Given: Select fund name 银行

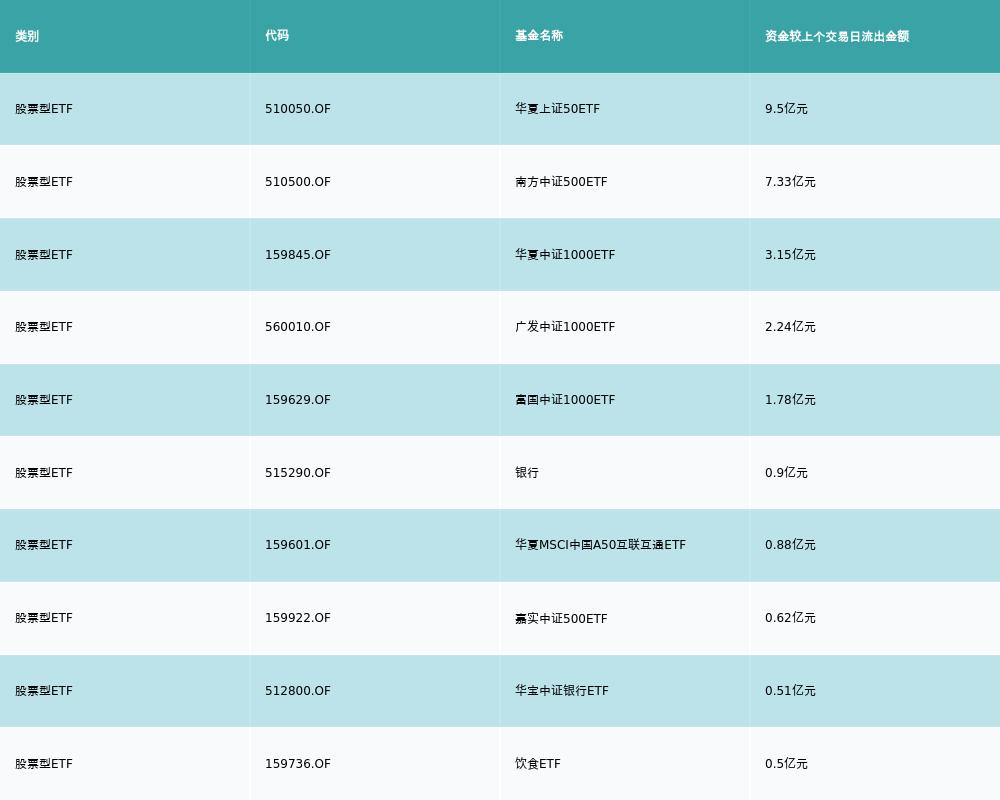Looking at the screenshot, I should point(527,473).
